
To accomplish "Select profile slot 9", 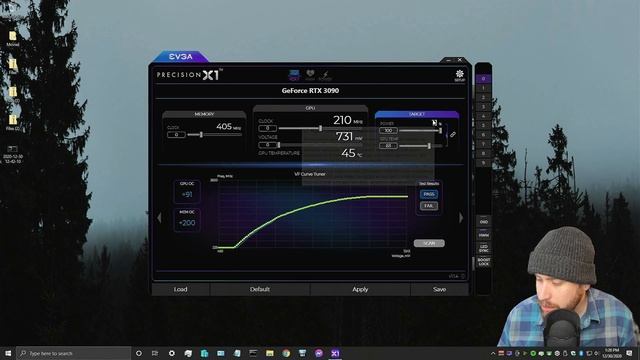I will point(483,163).
